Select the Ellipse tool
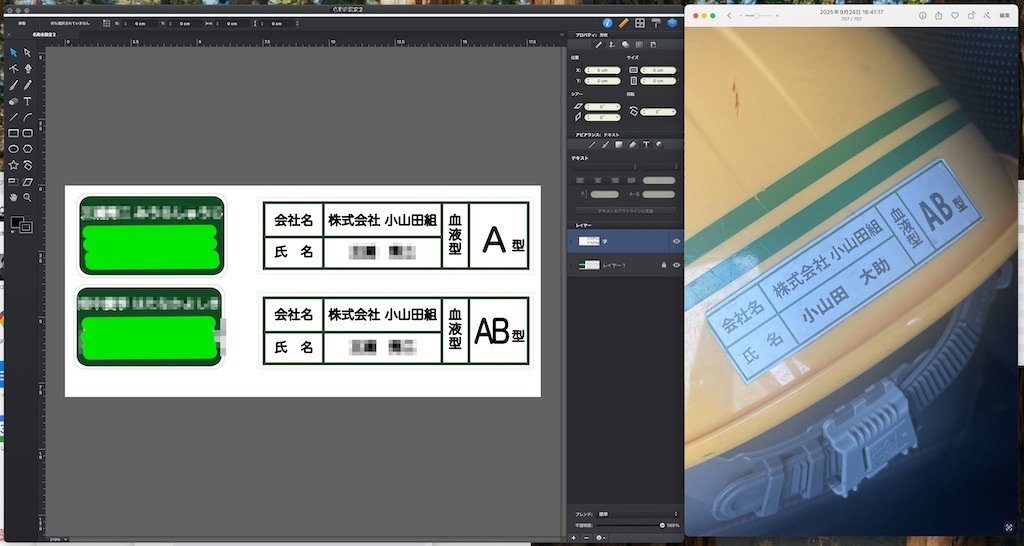This screenshot has width=1024, height=546. pos(13,149)
